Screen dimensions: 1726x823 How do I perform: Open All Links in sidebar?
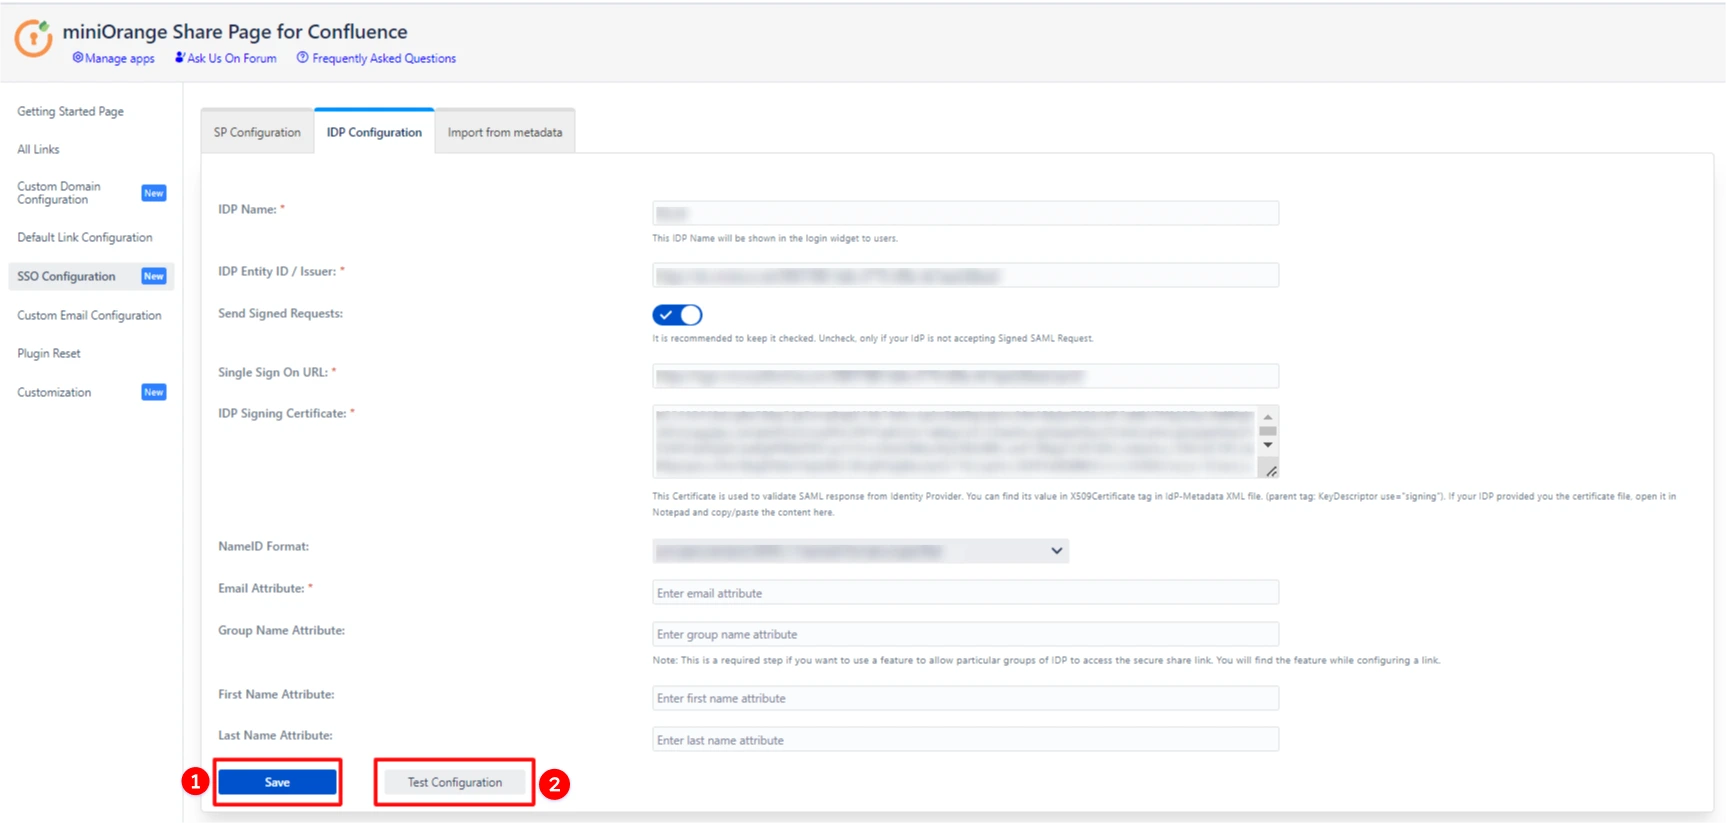(x=38, y=150)
